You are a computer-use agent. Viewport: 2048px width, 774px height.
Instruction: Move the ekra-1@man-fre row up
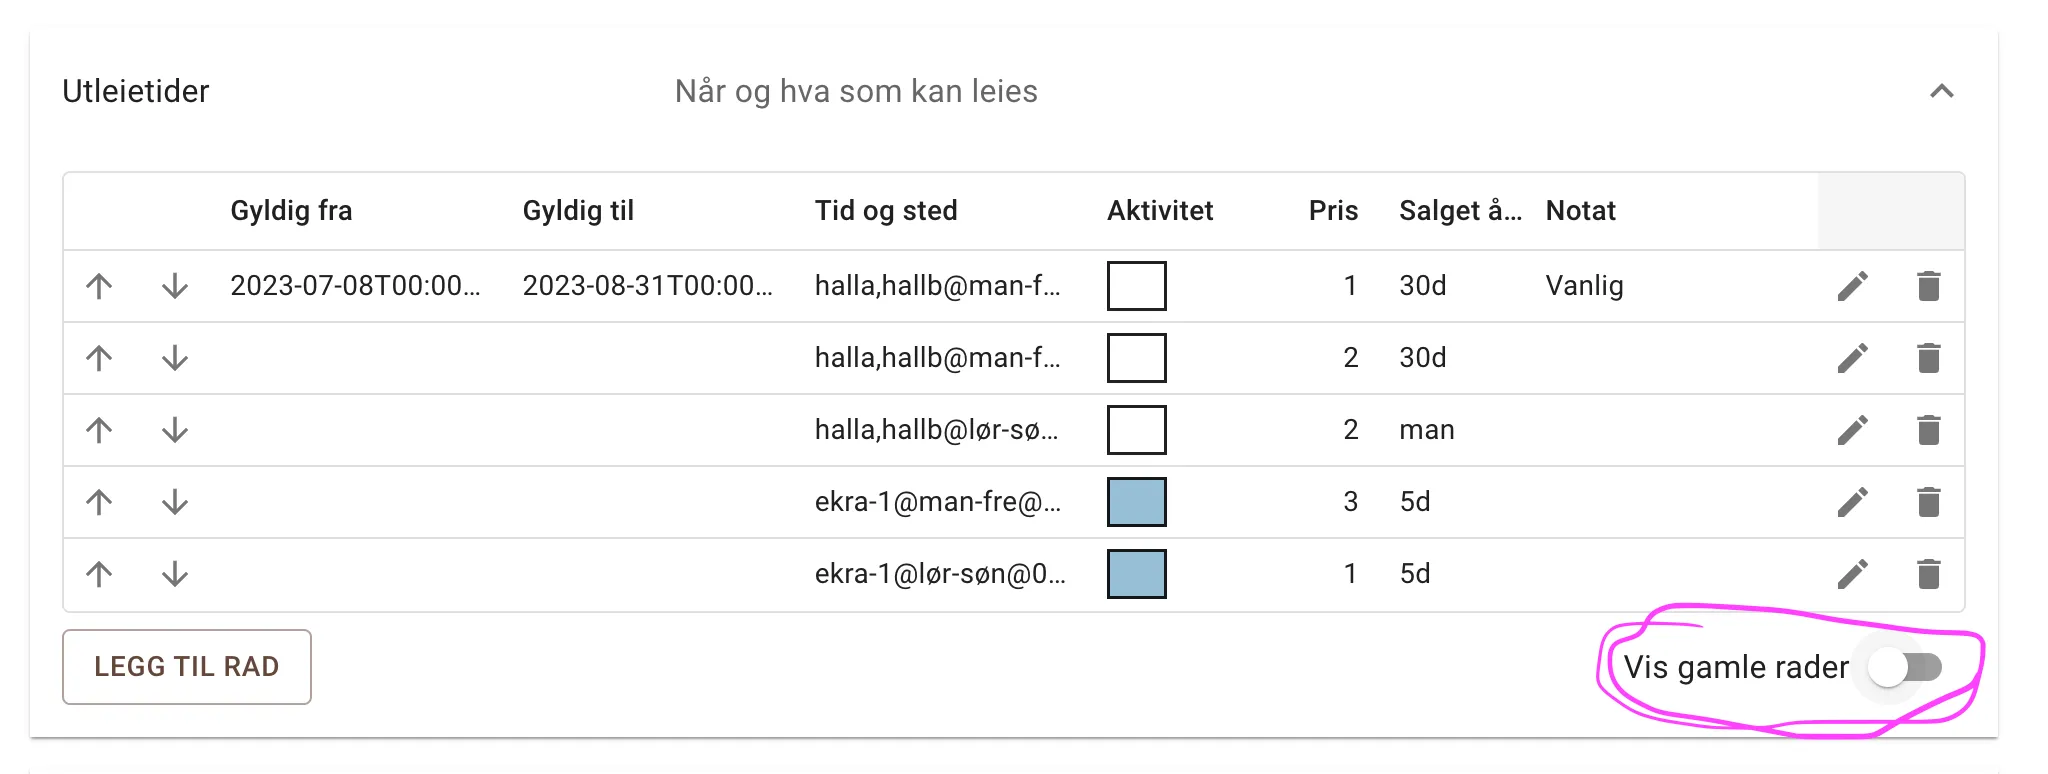click(99, 502)
